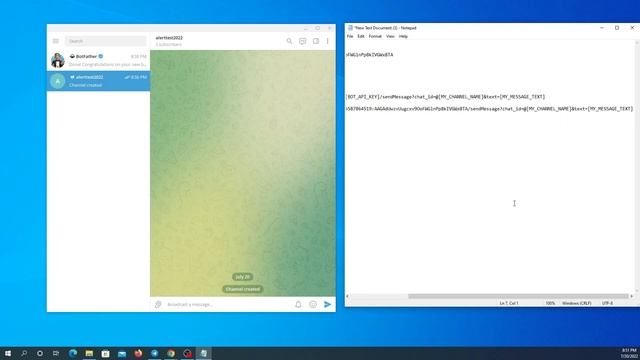
Task: Click the Notepad horizontal scrollbar thumb
Action: (x=518, y=296)
